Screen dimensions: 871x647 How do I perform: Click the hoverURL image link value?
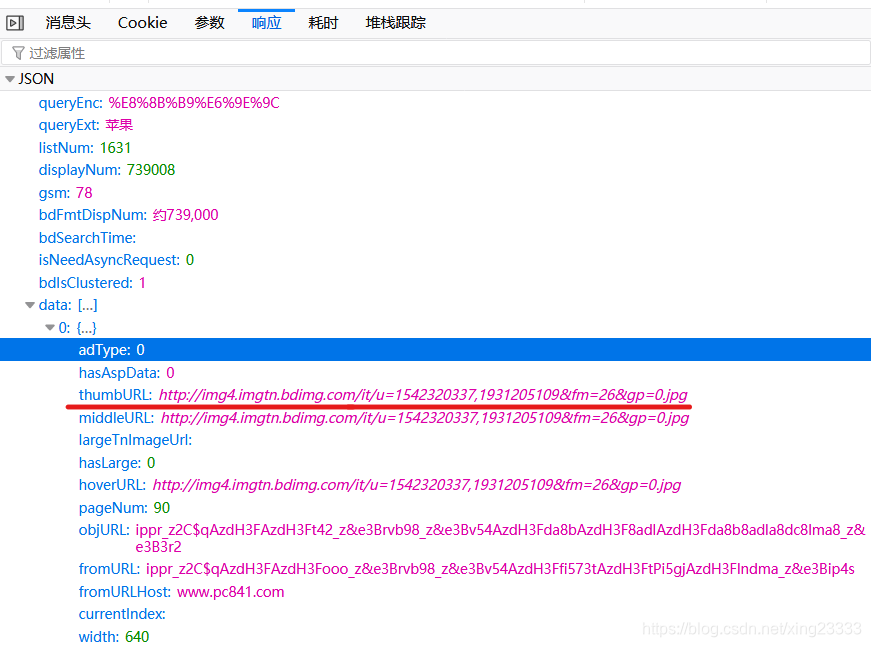click(x=417, y=485)
